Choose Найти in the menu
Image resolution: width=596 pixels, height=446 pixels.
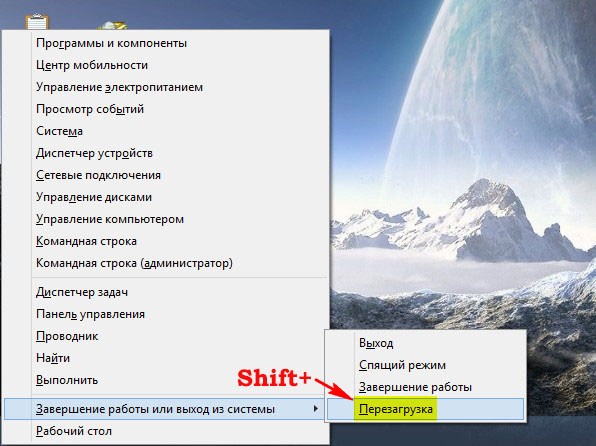(x=166, y=358)
